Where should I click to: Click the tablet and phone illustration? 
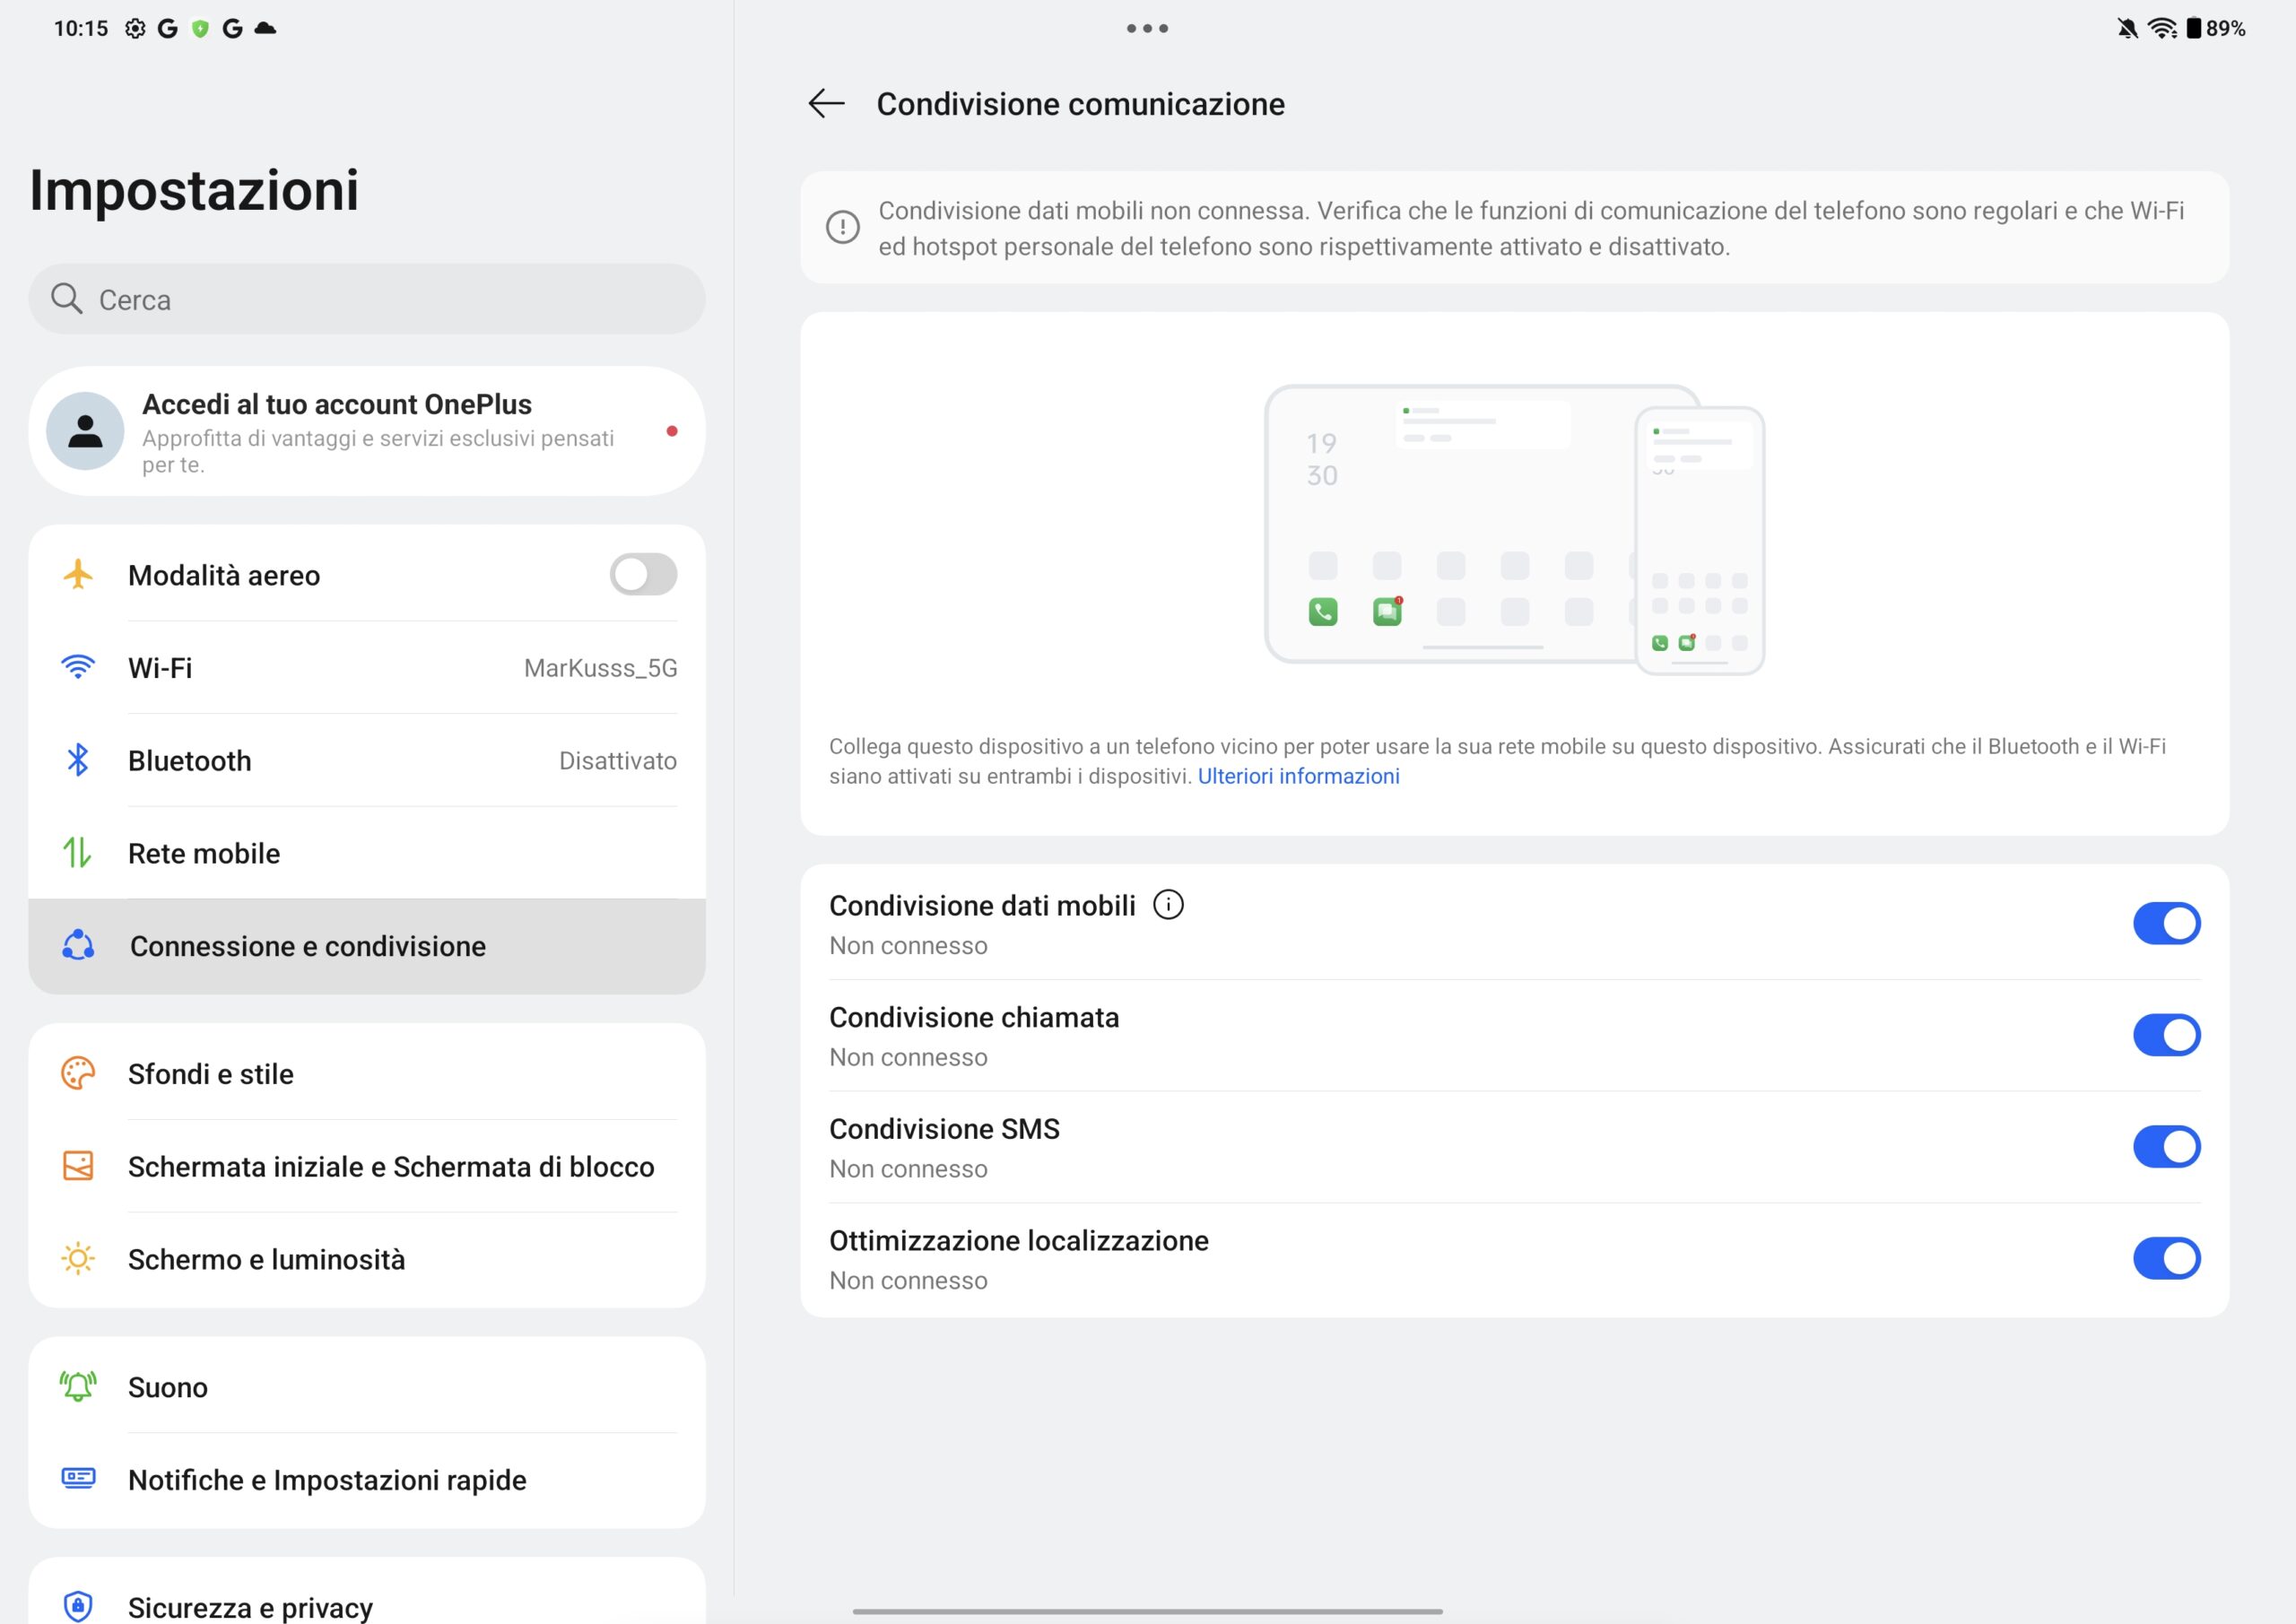(x=1514, y=529)
